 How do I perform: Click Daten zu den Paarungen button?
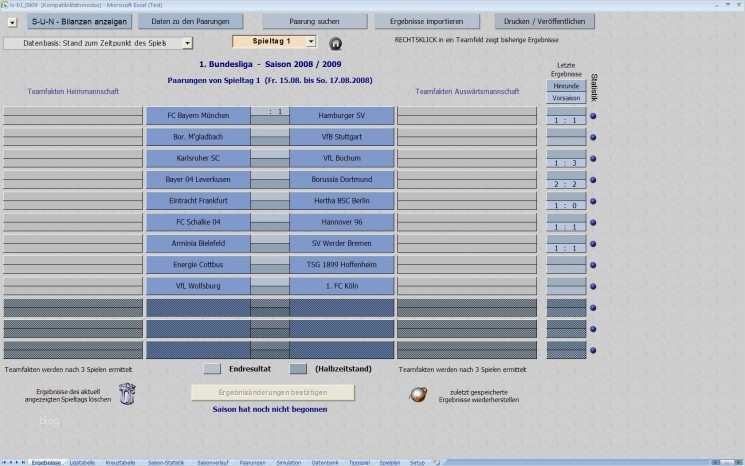[191, 21]
